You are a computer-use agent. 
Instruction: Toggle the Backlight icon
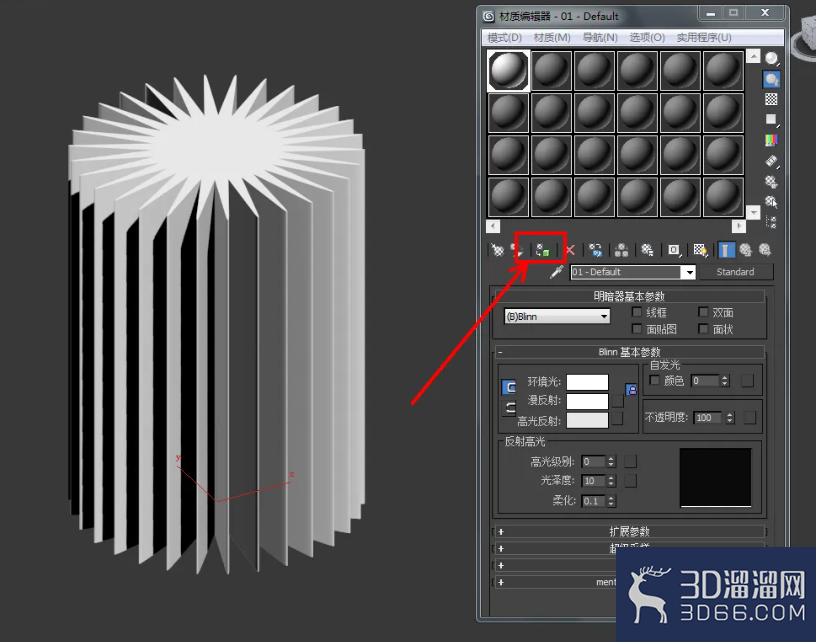point(771,79)
